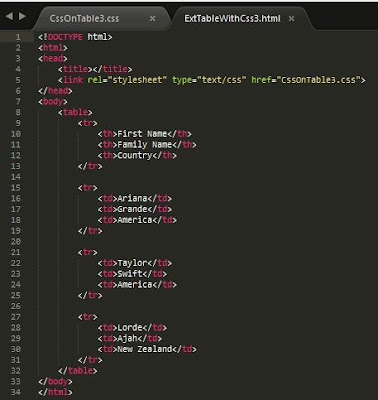Click the href="CssOnTable3.css" value
The height and width of the screenshot is (400, 378).
tap(319, 80)
